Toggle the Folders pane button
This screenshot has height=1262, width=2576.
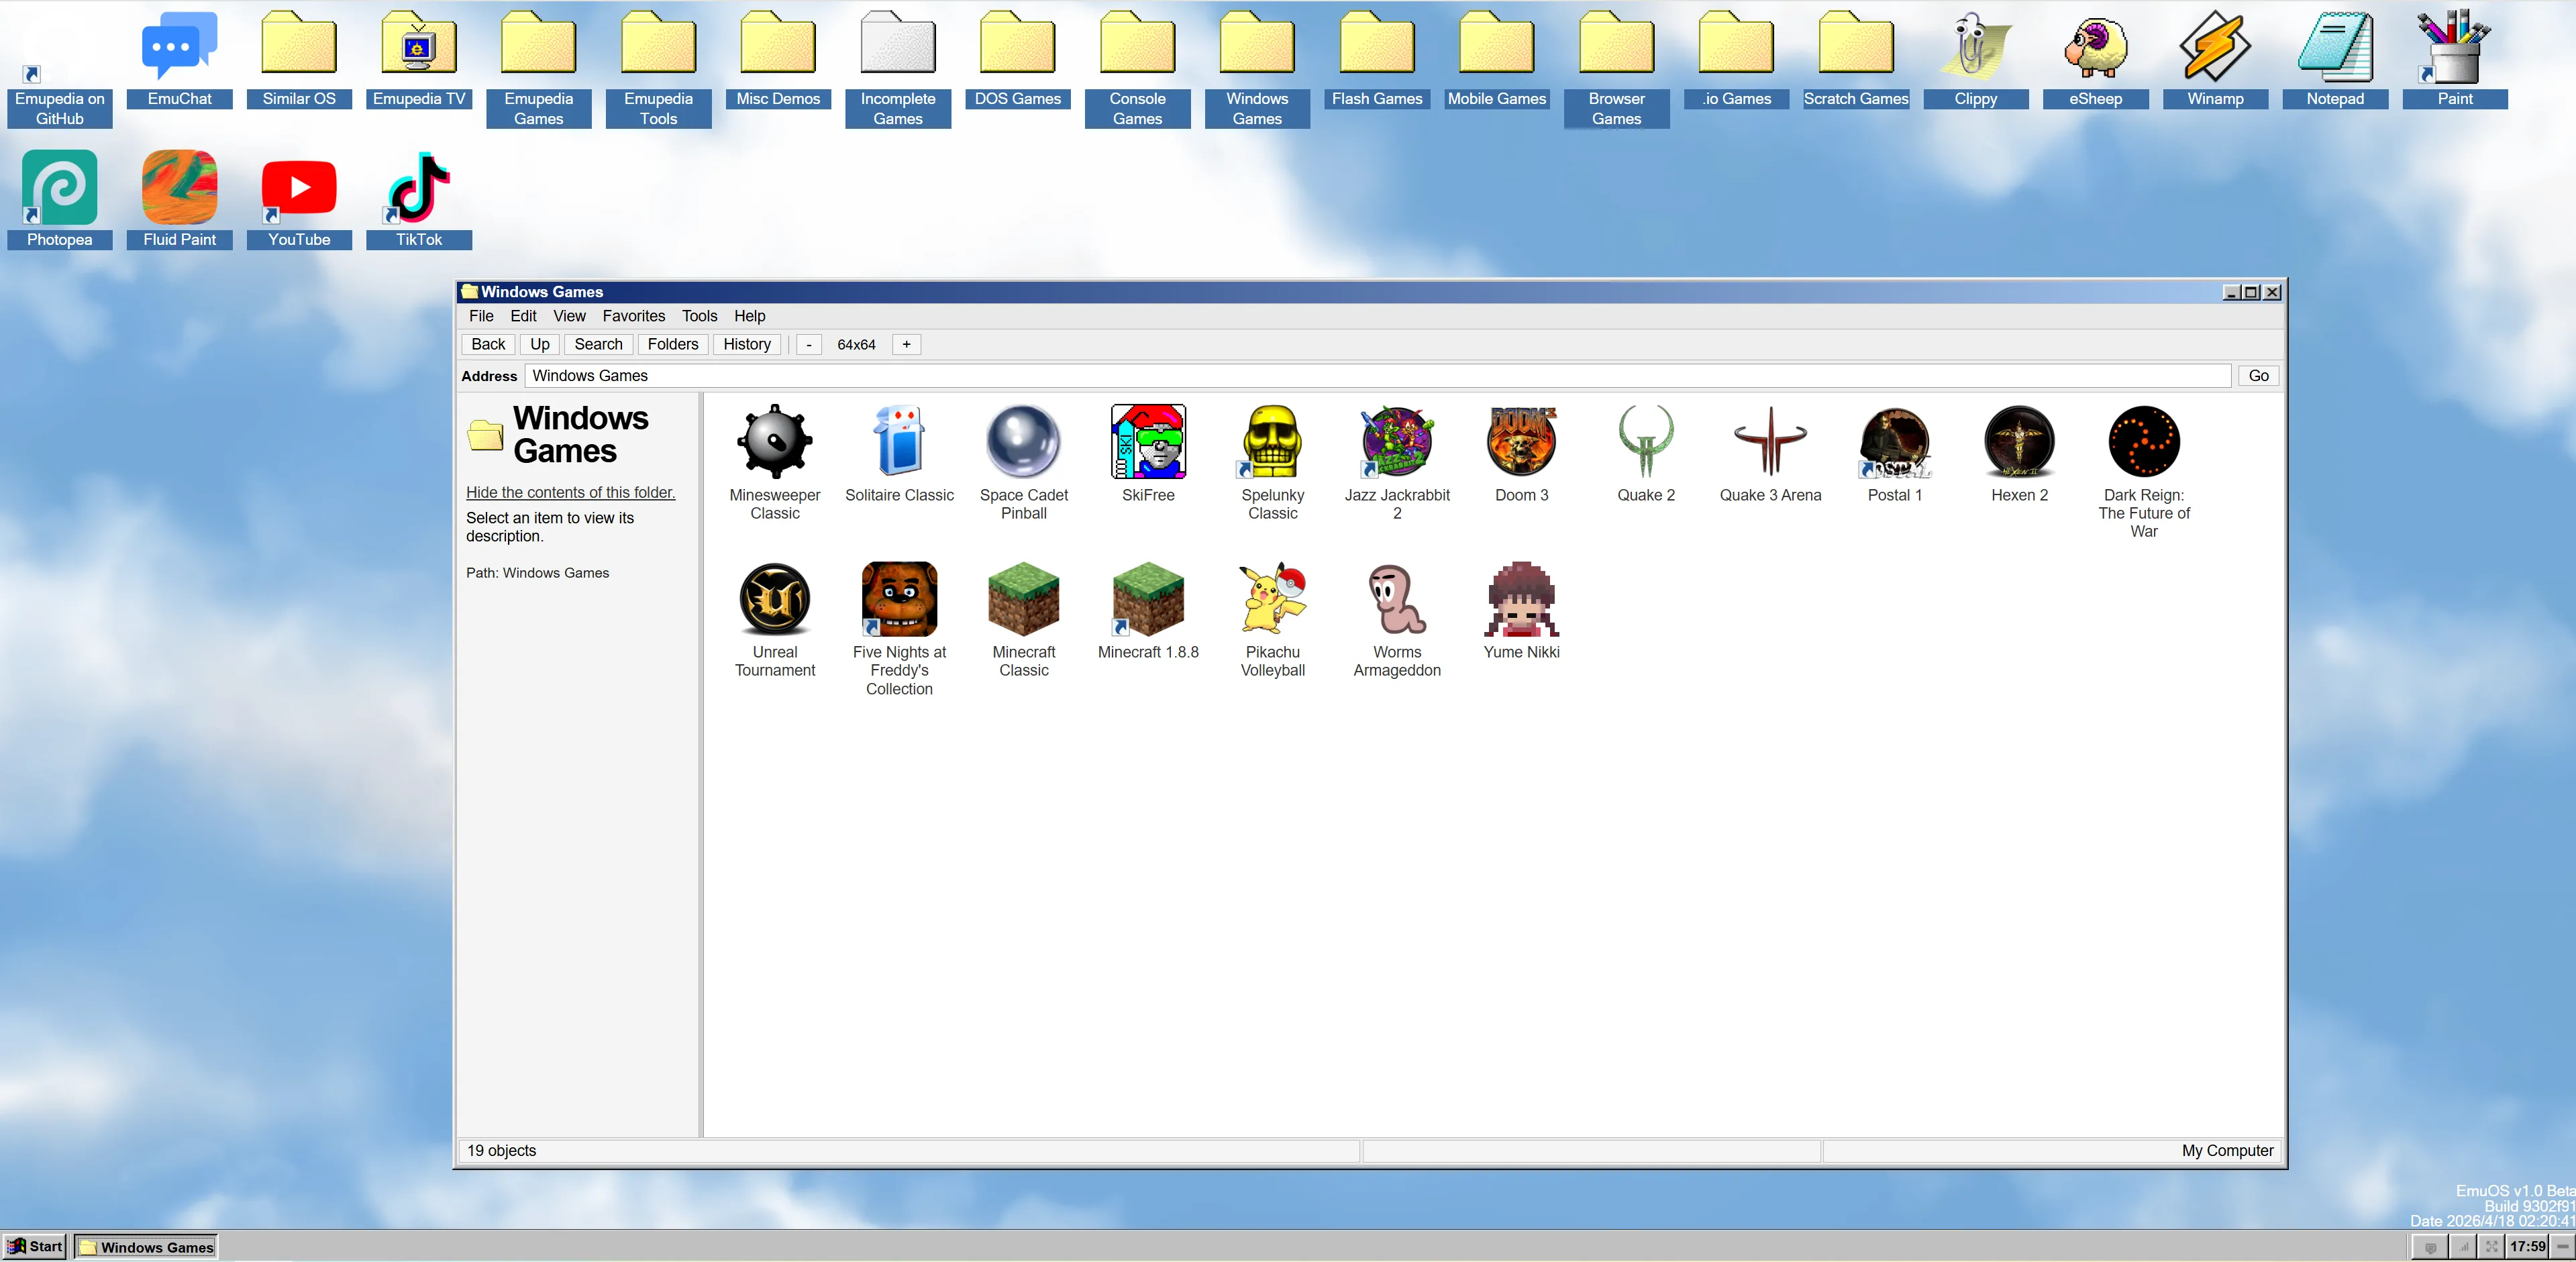[672, 344]
